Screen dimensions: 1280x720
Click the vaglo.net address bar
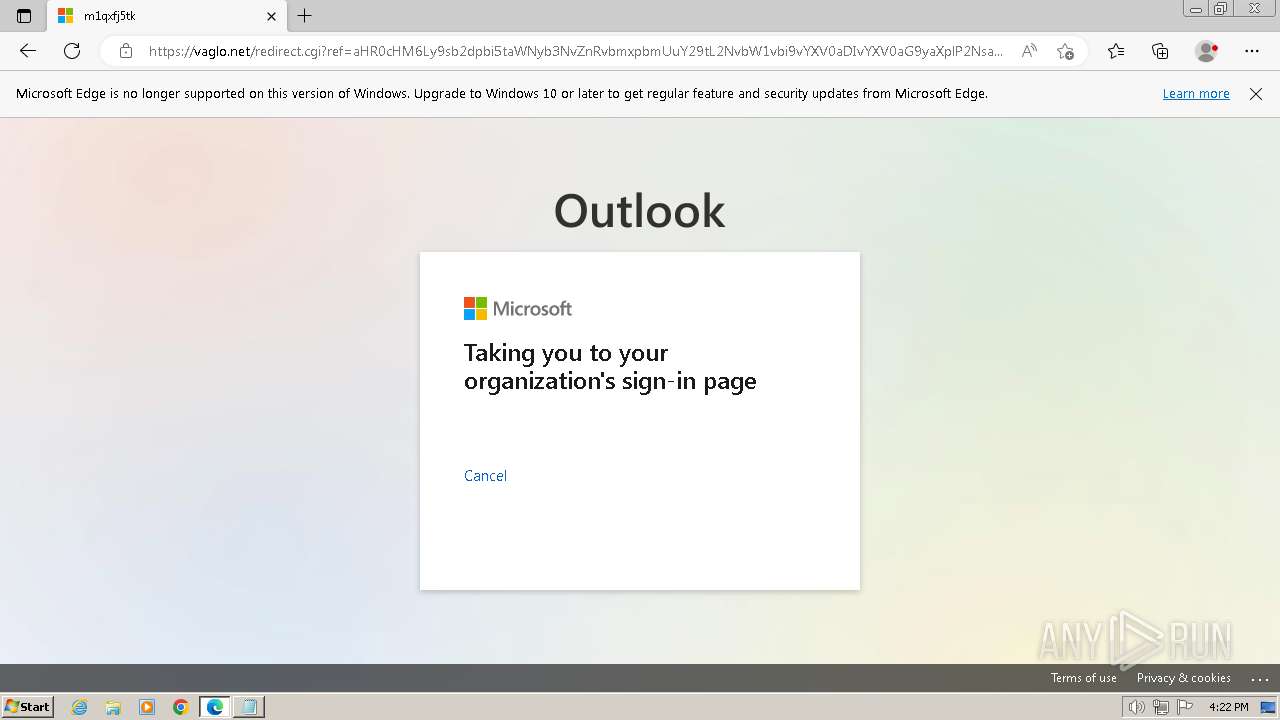pyautogui.click(x=575, y=51)
